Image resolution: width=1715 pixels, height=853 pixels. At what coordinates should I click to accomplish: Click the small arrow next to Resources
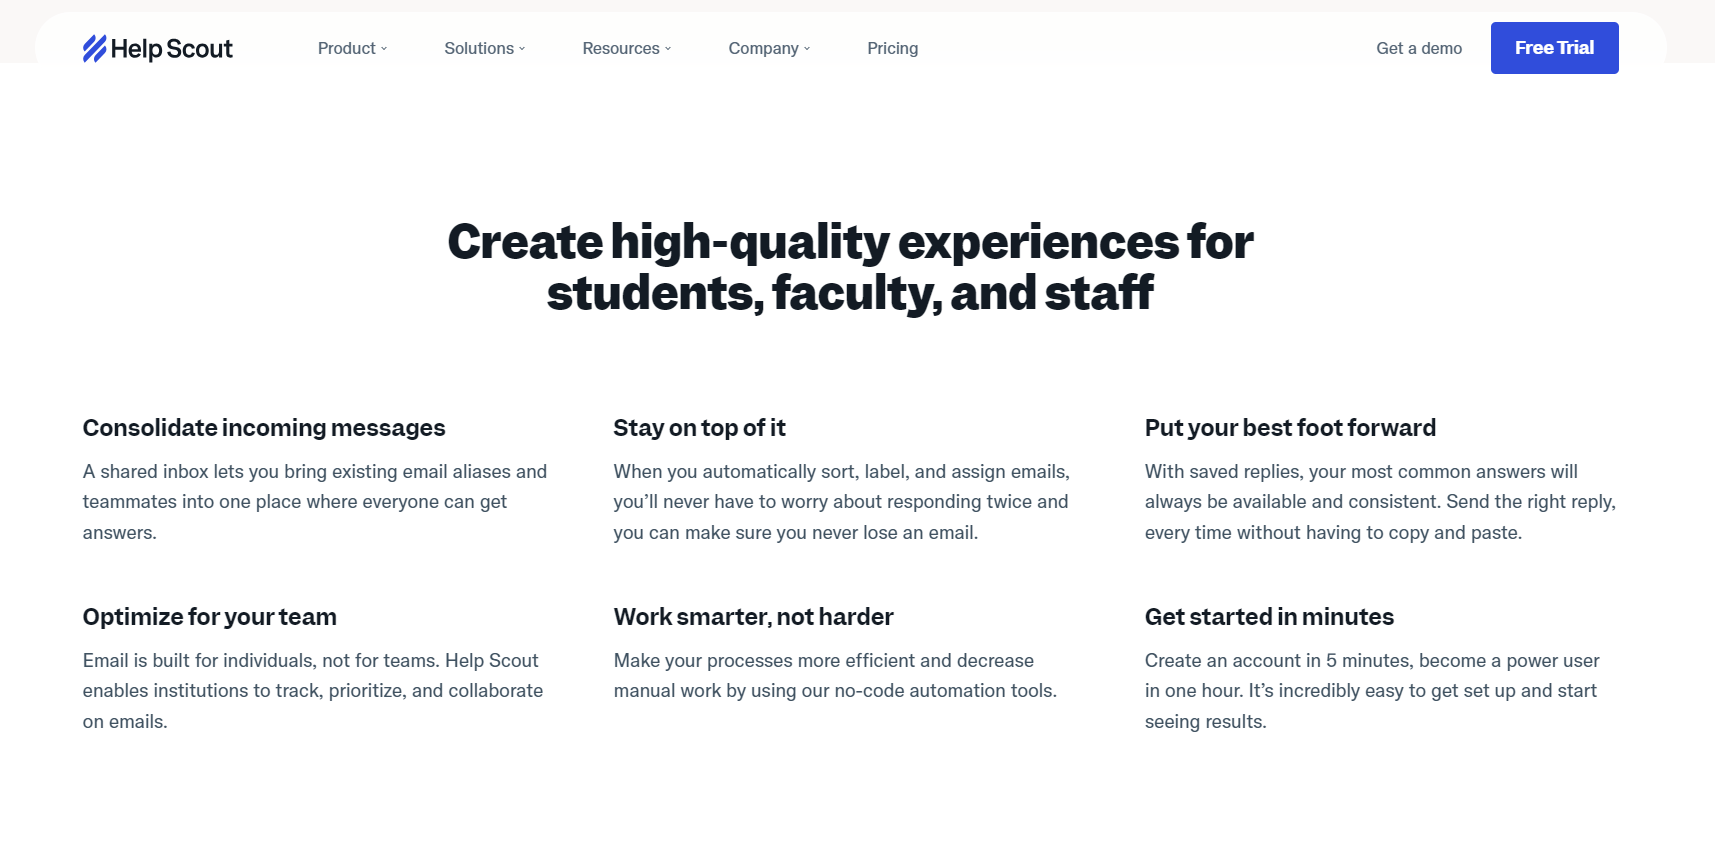[x=668, y=48]
